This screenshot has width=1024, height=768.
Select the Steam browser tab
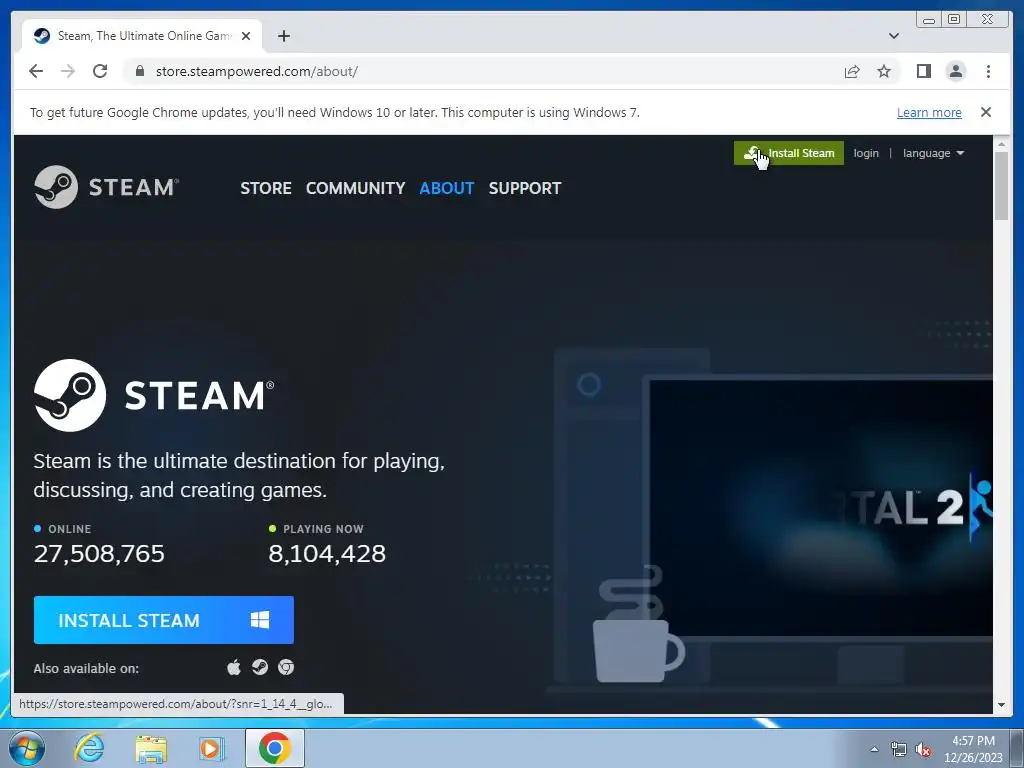142,36
